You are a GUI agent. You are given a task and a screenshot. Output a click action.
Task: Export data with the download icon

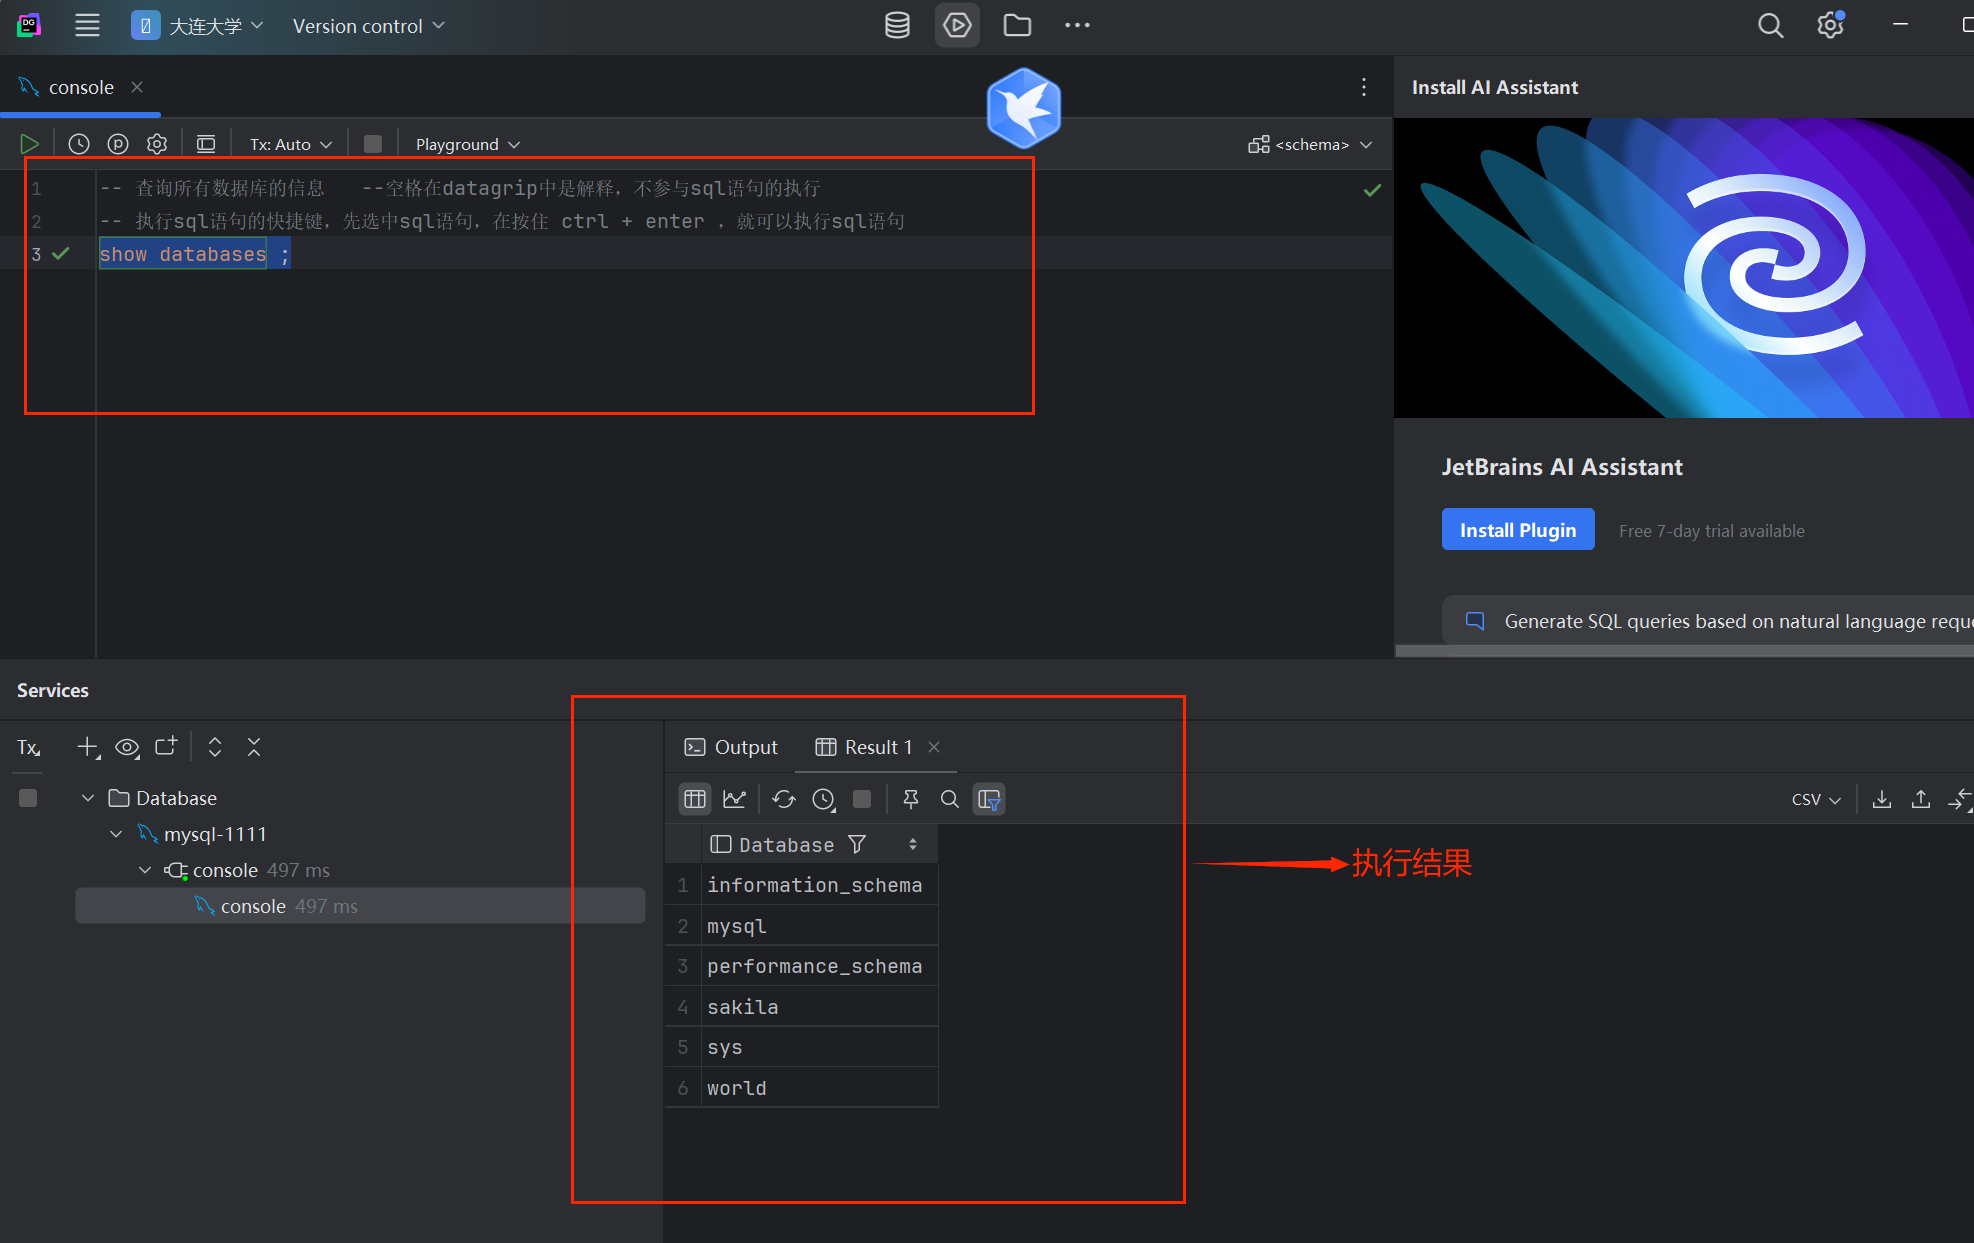[x=1881, y=799]
